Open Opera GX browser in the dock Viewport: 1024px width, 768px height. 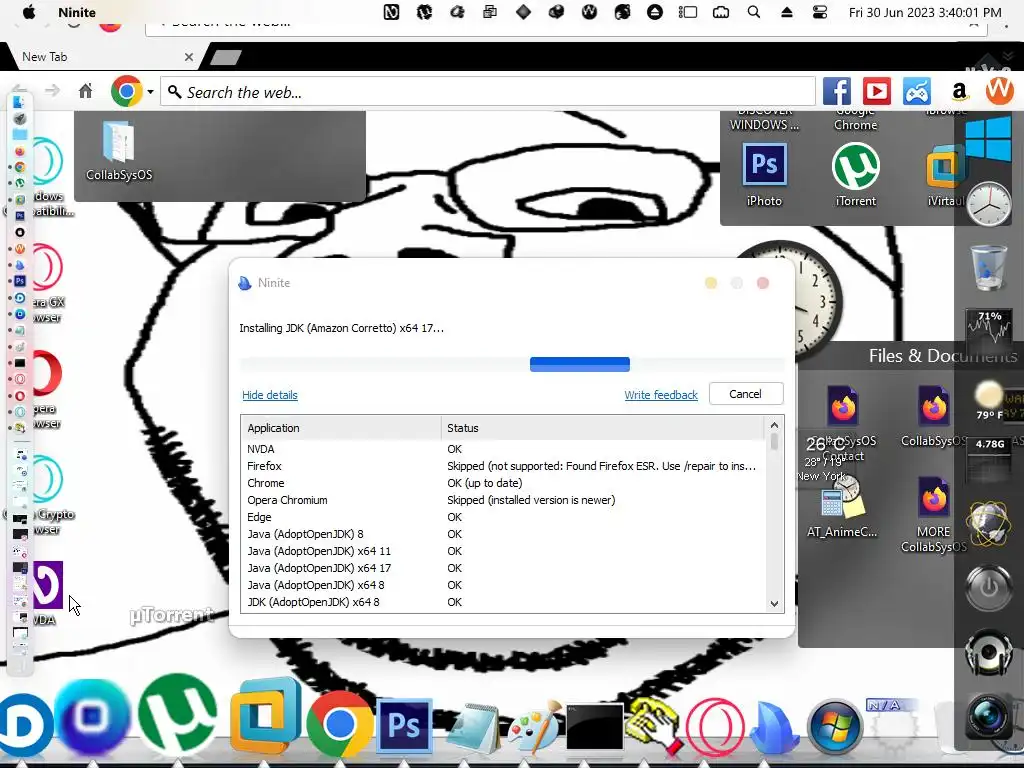click(714, 726)
